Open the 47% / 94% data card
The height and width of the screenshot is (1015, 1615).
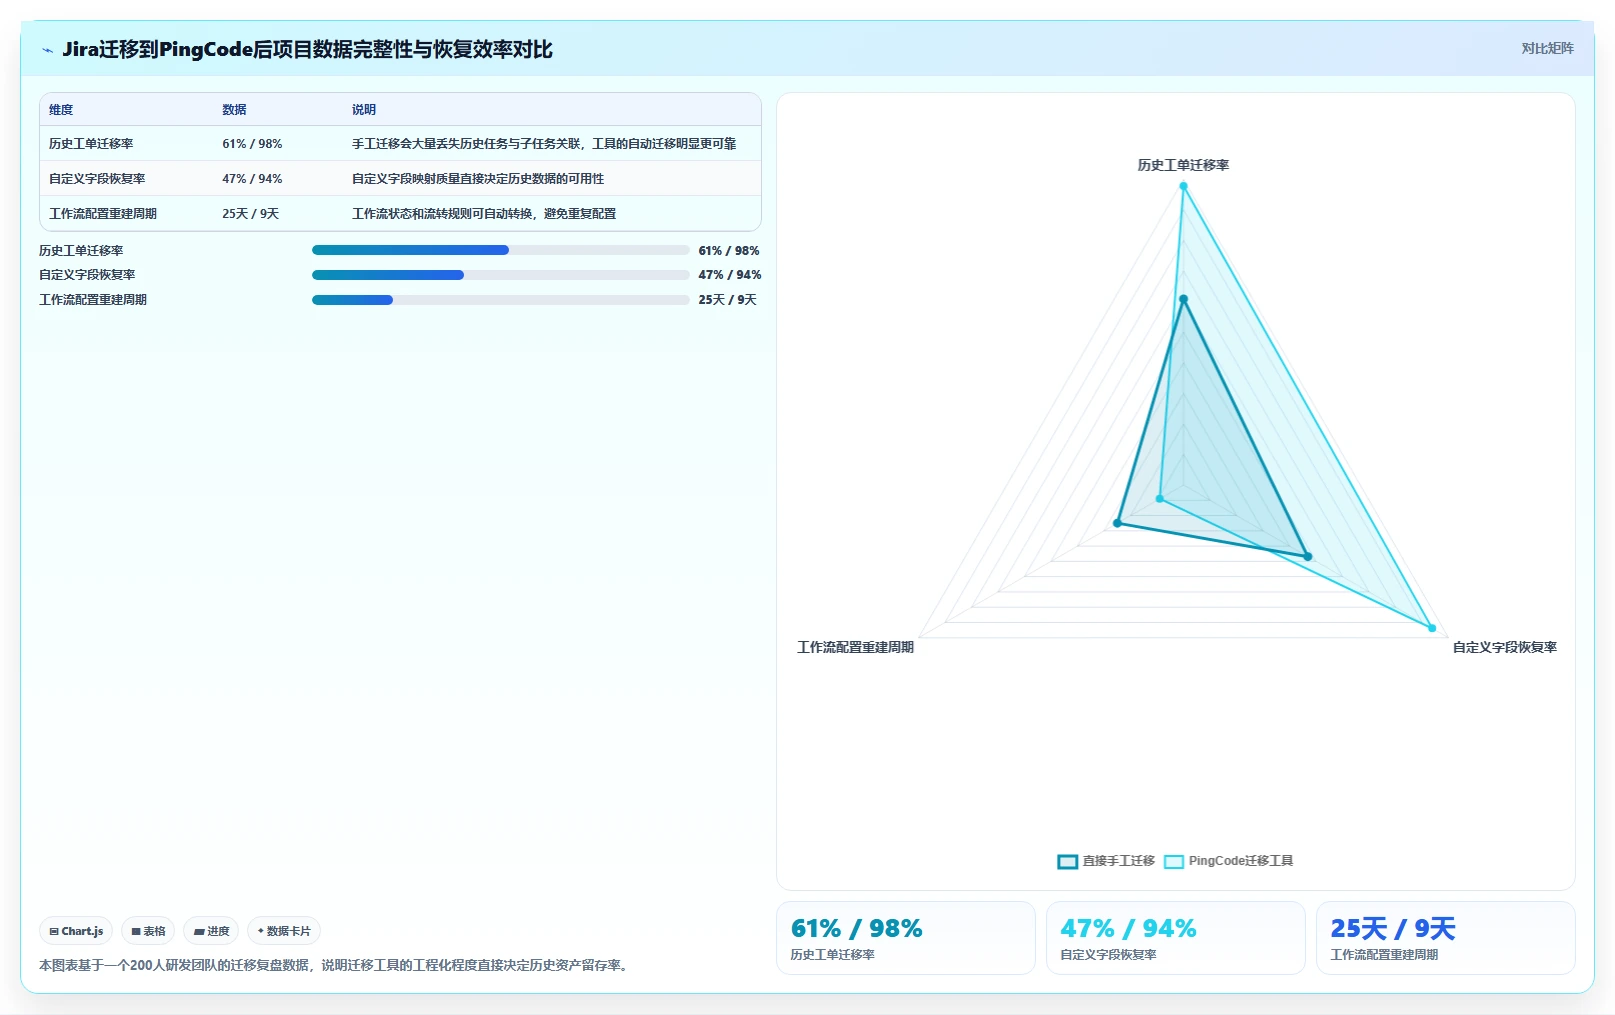(1176, 938)
